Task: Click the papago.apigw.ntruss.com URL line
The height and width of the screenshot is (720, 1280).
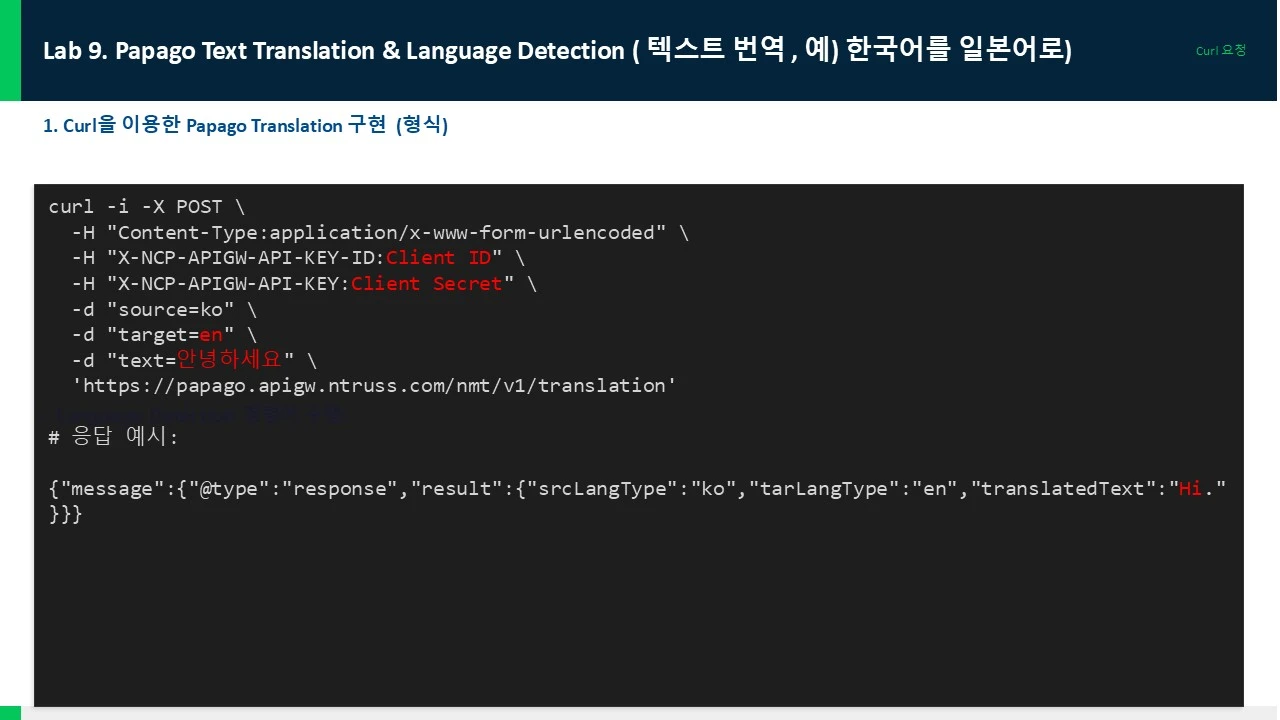Action: [x=374, y=386]
